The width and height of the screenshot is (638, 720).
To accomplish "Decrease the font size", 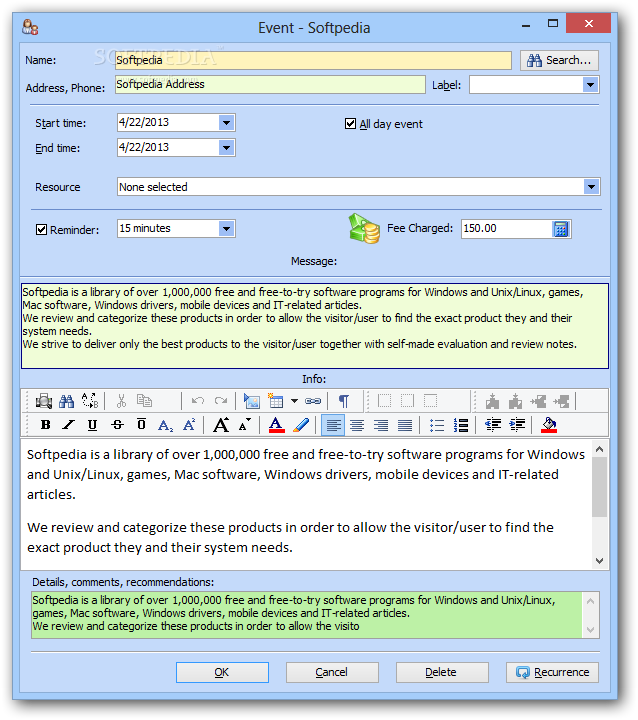I will (245, 425).
